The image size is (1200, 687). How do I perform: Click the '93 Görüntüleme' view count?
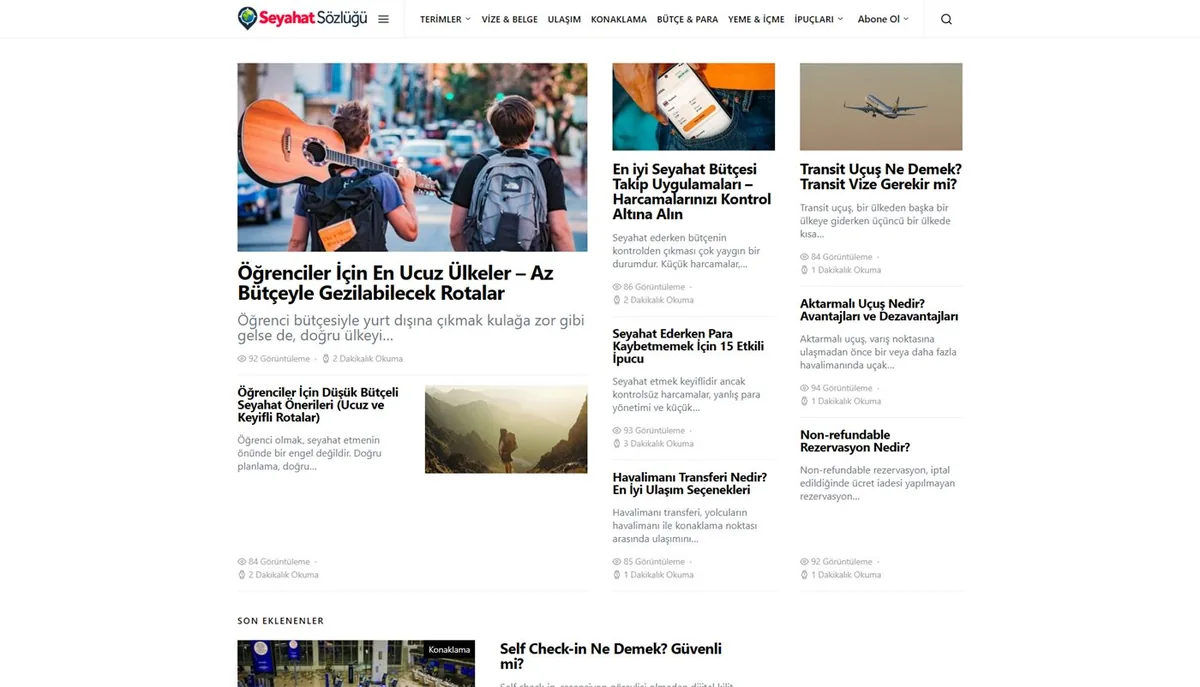point(649,431)
